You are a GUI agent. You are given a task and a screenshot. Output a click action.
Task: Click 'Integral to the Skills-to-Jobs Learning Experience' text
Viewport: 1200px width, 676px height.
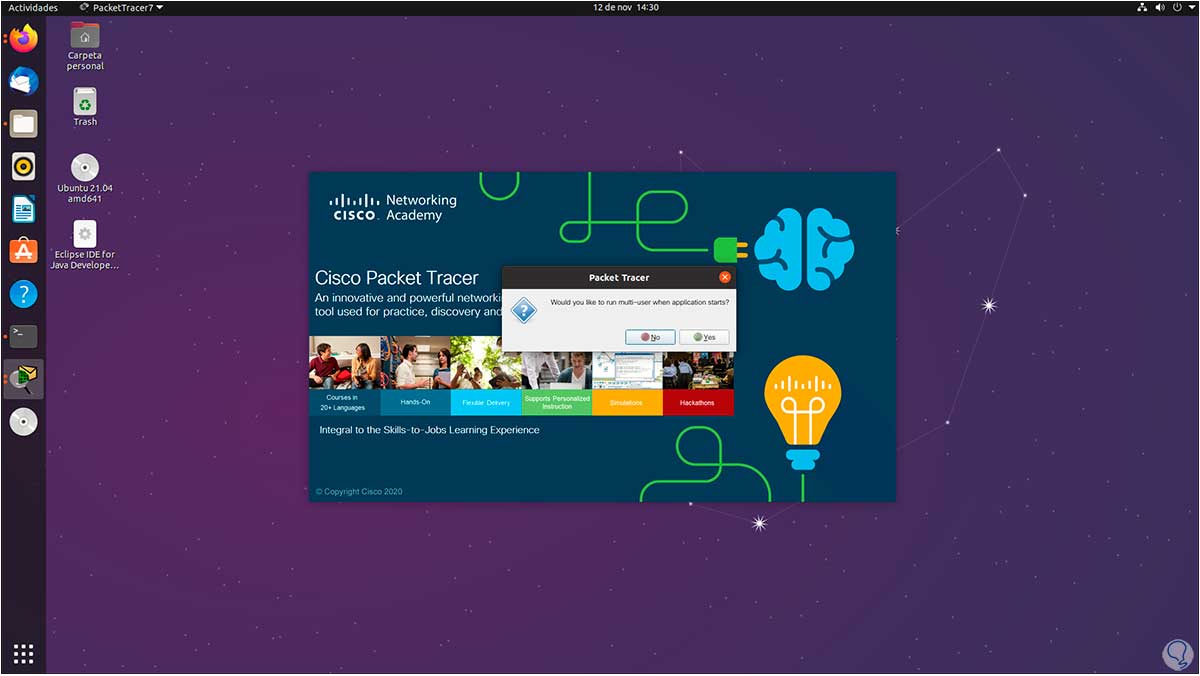[x=429, y=430]
